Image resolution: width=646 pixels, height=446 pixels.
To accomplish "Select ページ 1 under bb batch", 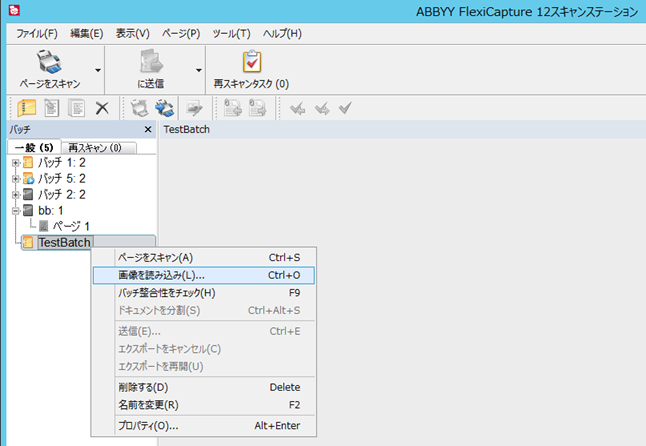I will (71, 226).
